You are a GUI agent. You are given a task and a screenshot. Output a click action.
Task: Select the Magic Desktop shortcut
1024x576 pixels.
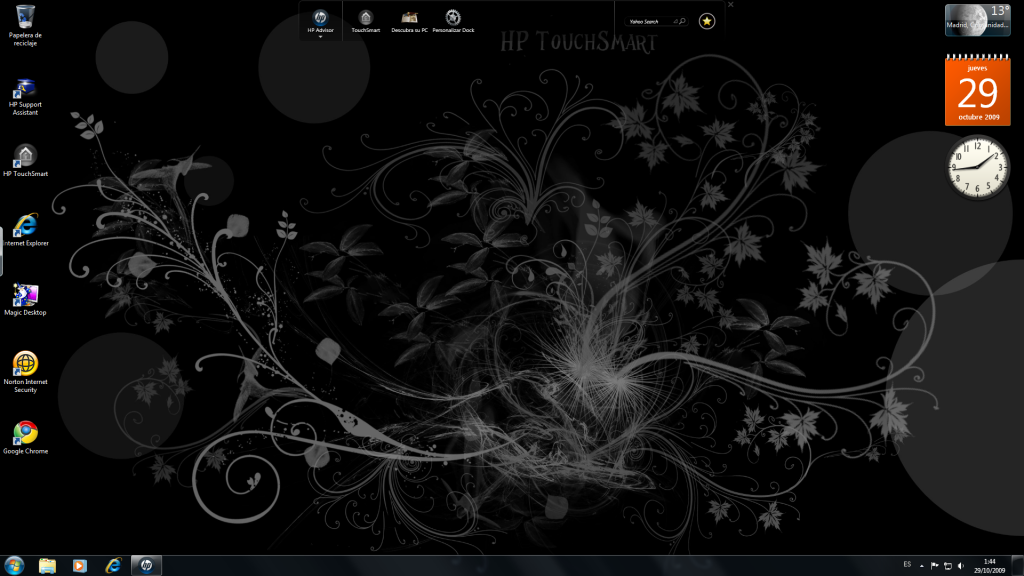pyautogui.click(x=25, y=295)
